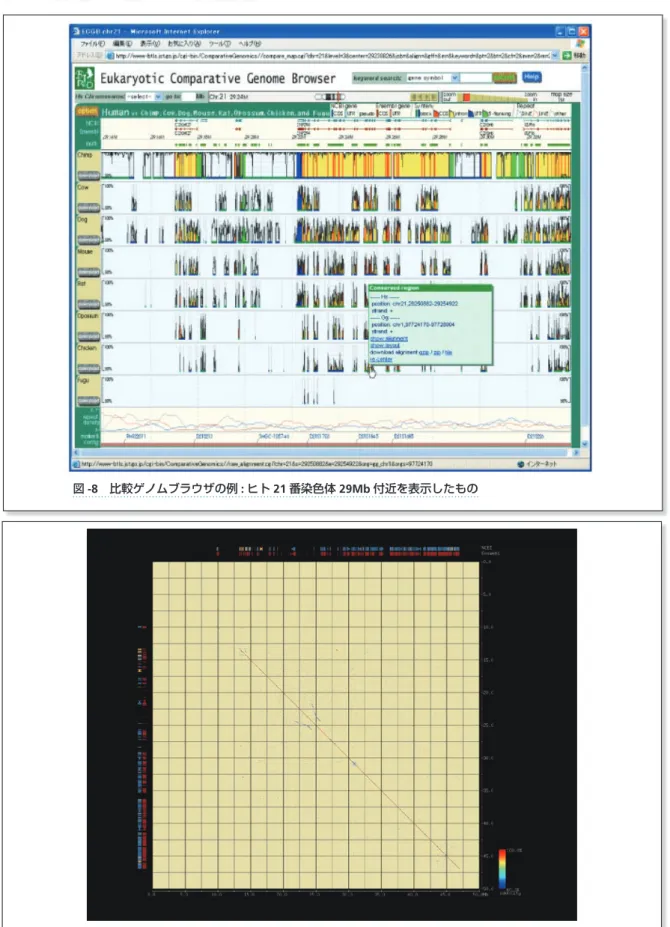670x927 pixels.
Task: Click the vertical scrollbar down arrow
Action: click(585, 443)
